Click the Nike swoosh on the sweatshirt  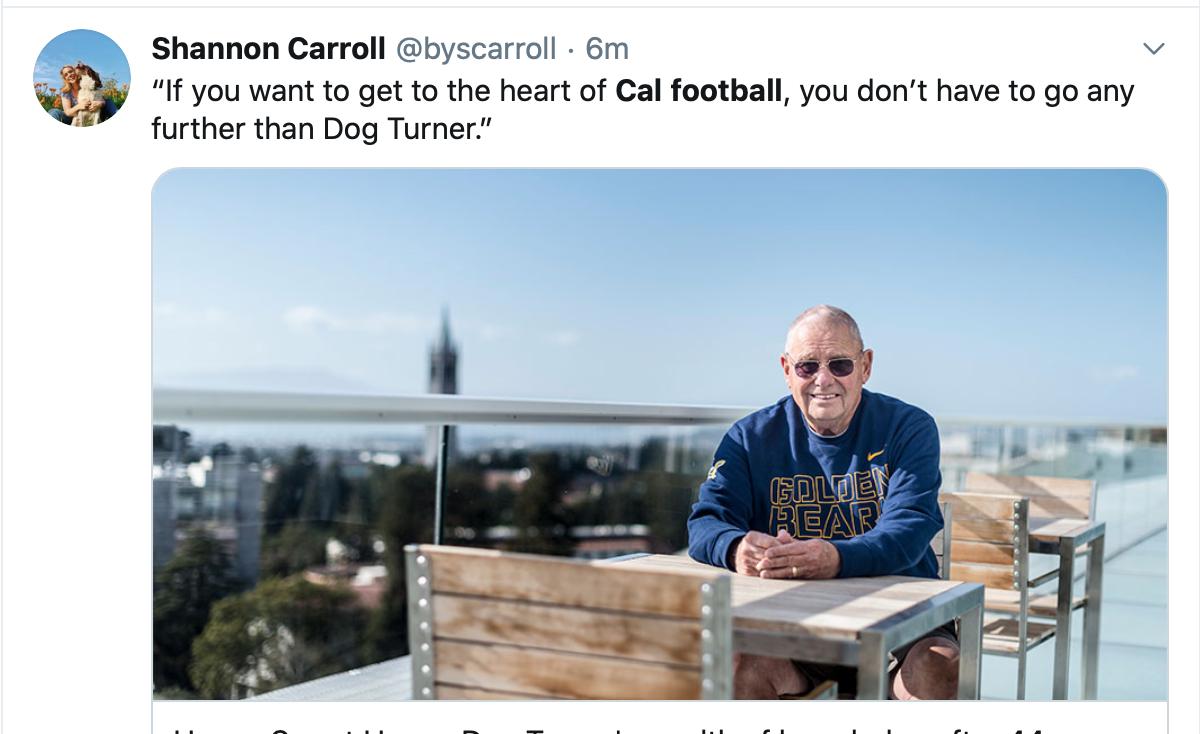coord(876,455)
